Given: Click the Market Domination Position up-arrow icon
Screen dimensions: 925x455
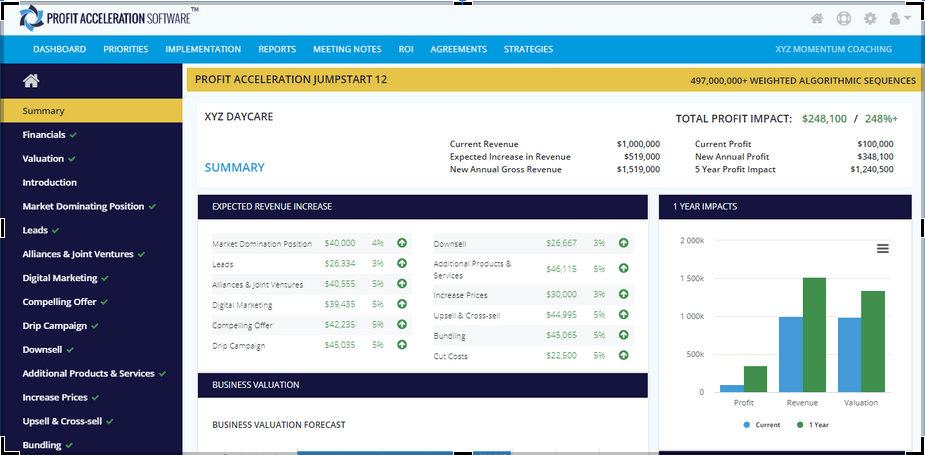Looking at the screenshot, I should coord(402,243).
